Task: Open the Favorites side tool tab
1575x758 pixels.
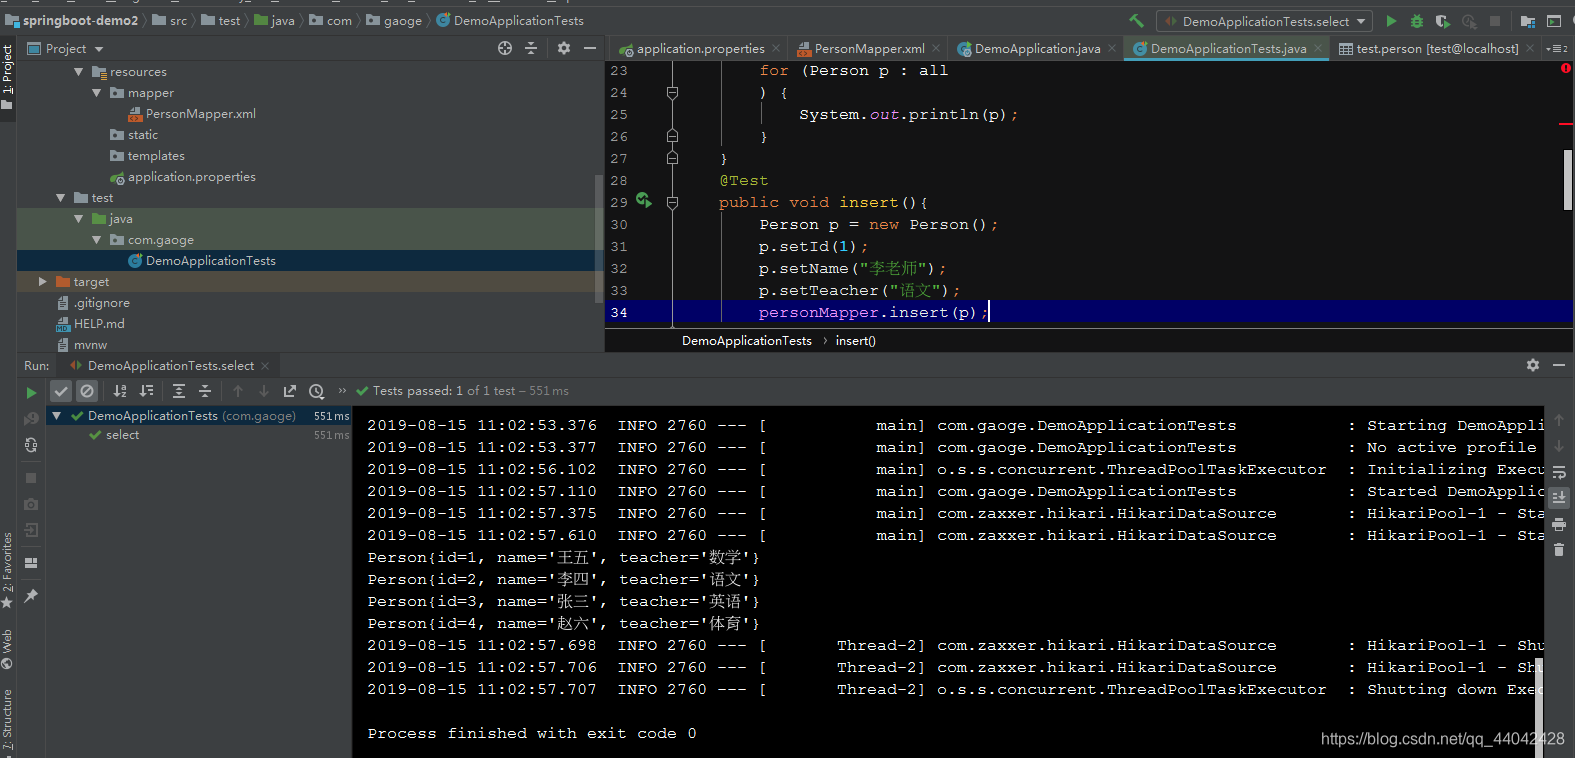Action: click(x=8, y=570)
